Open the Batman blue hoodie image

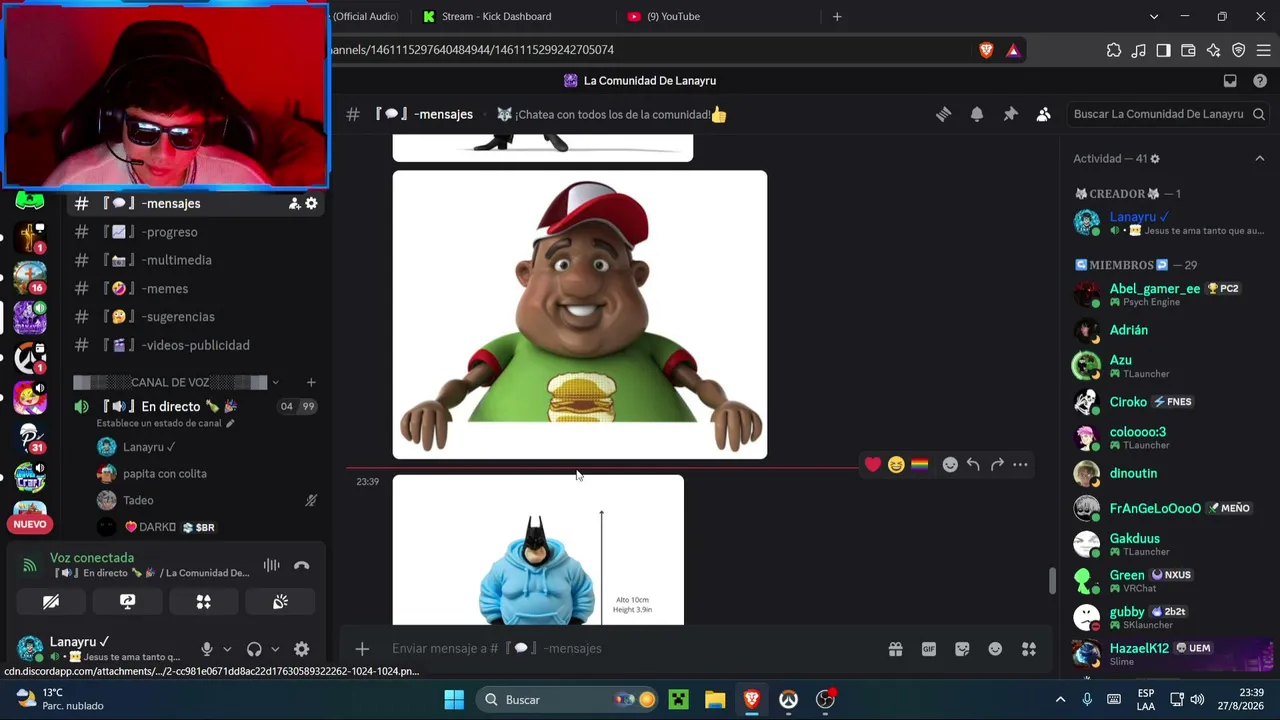point(538,550)
